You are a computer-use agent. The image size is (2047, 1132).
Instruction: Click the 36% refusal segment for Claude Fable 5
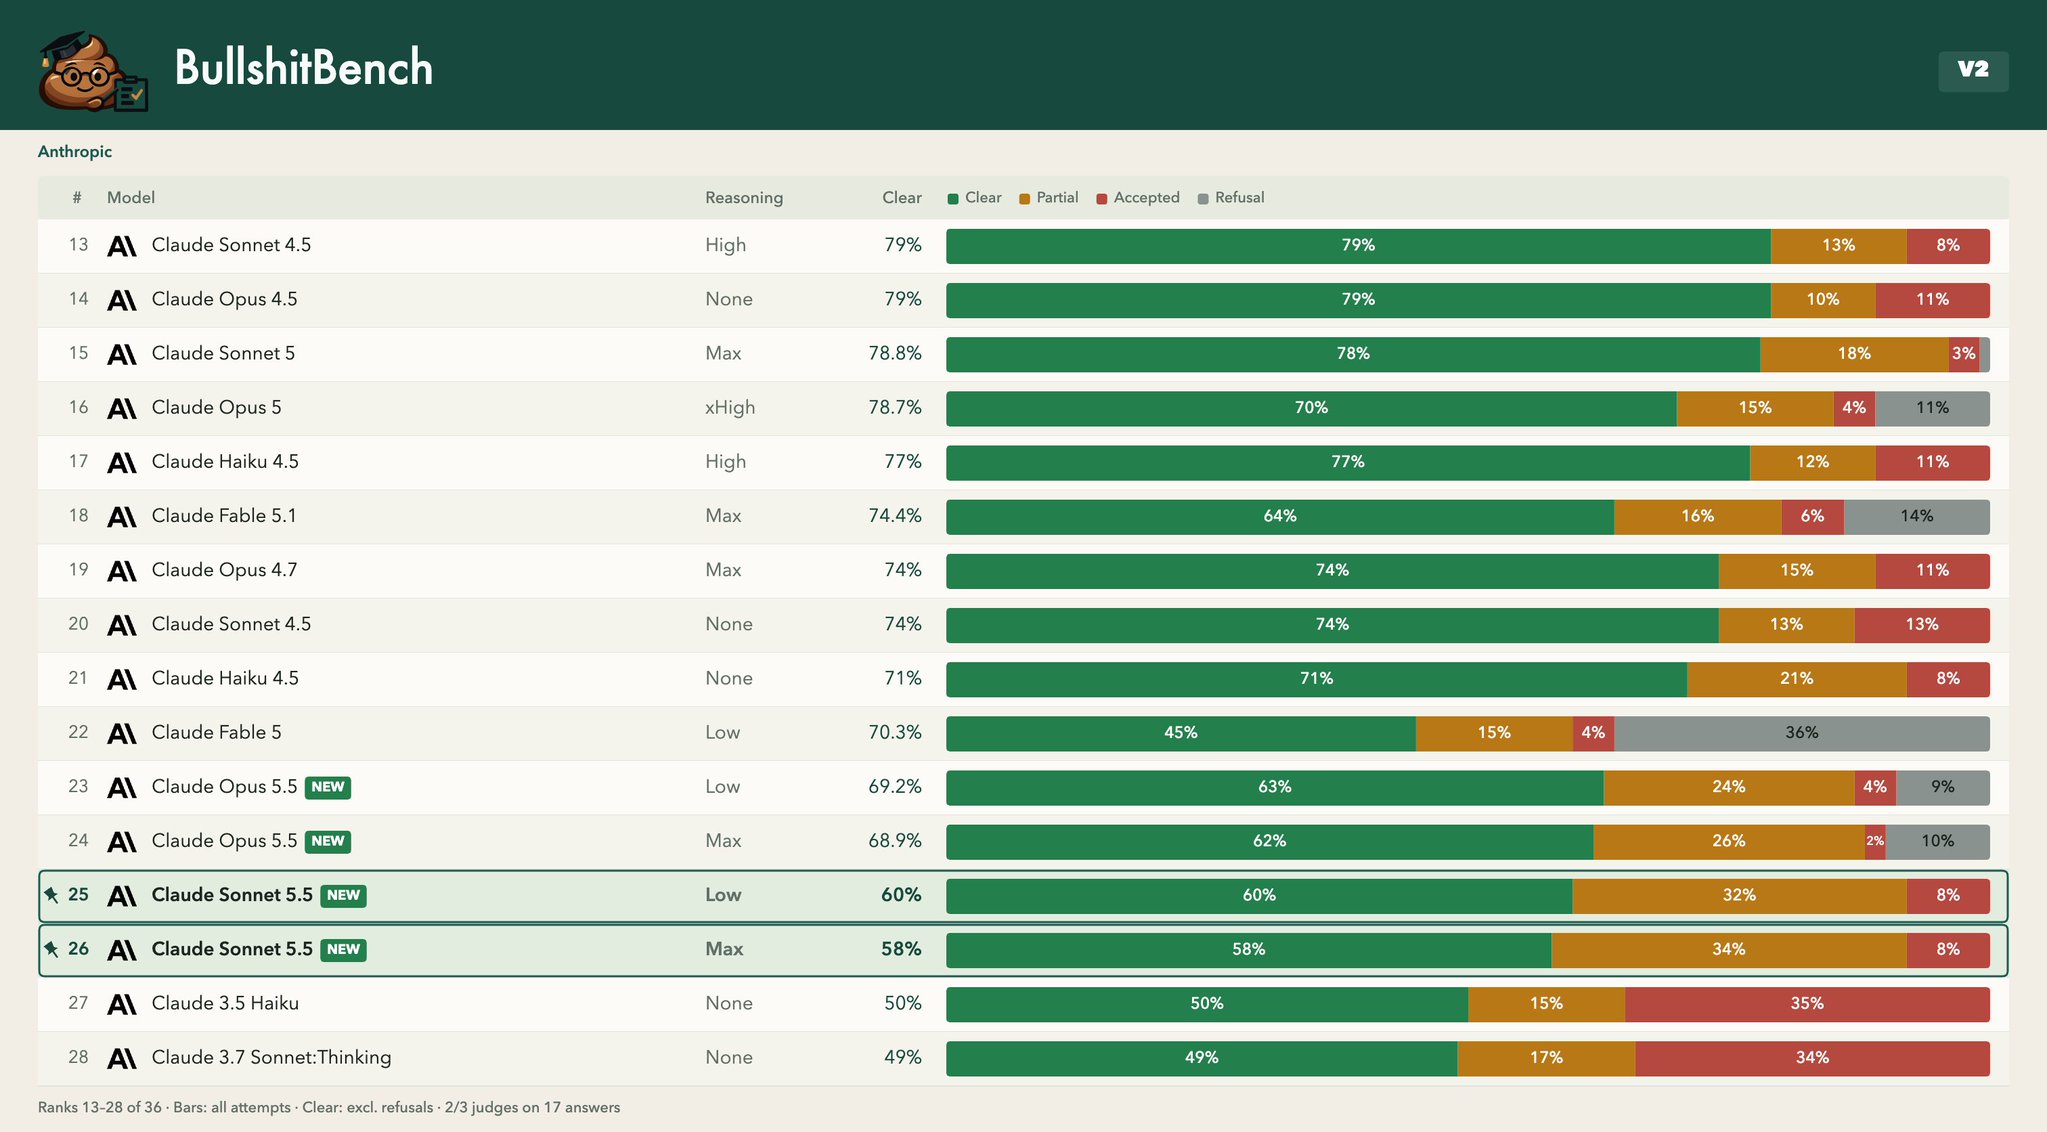[1802, 733]
